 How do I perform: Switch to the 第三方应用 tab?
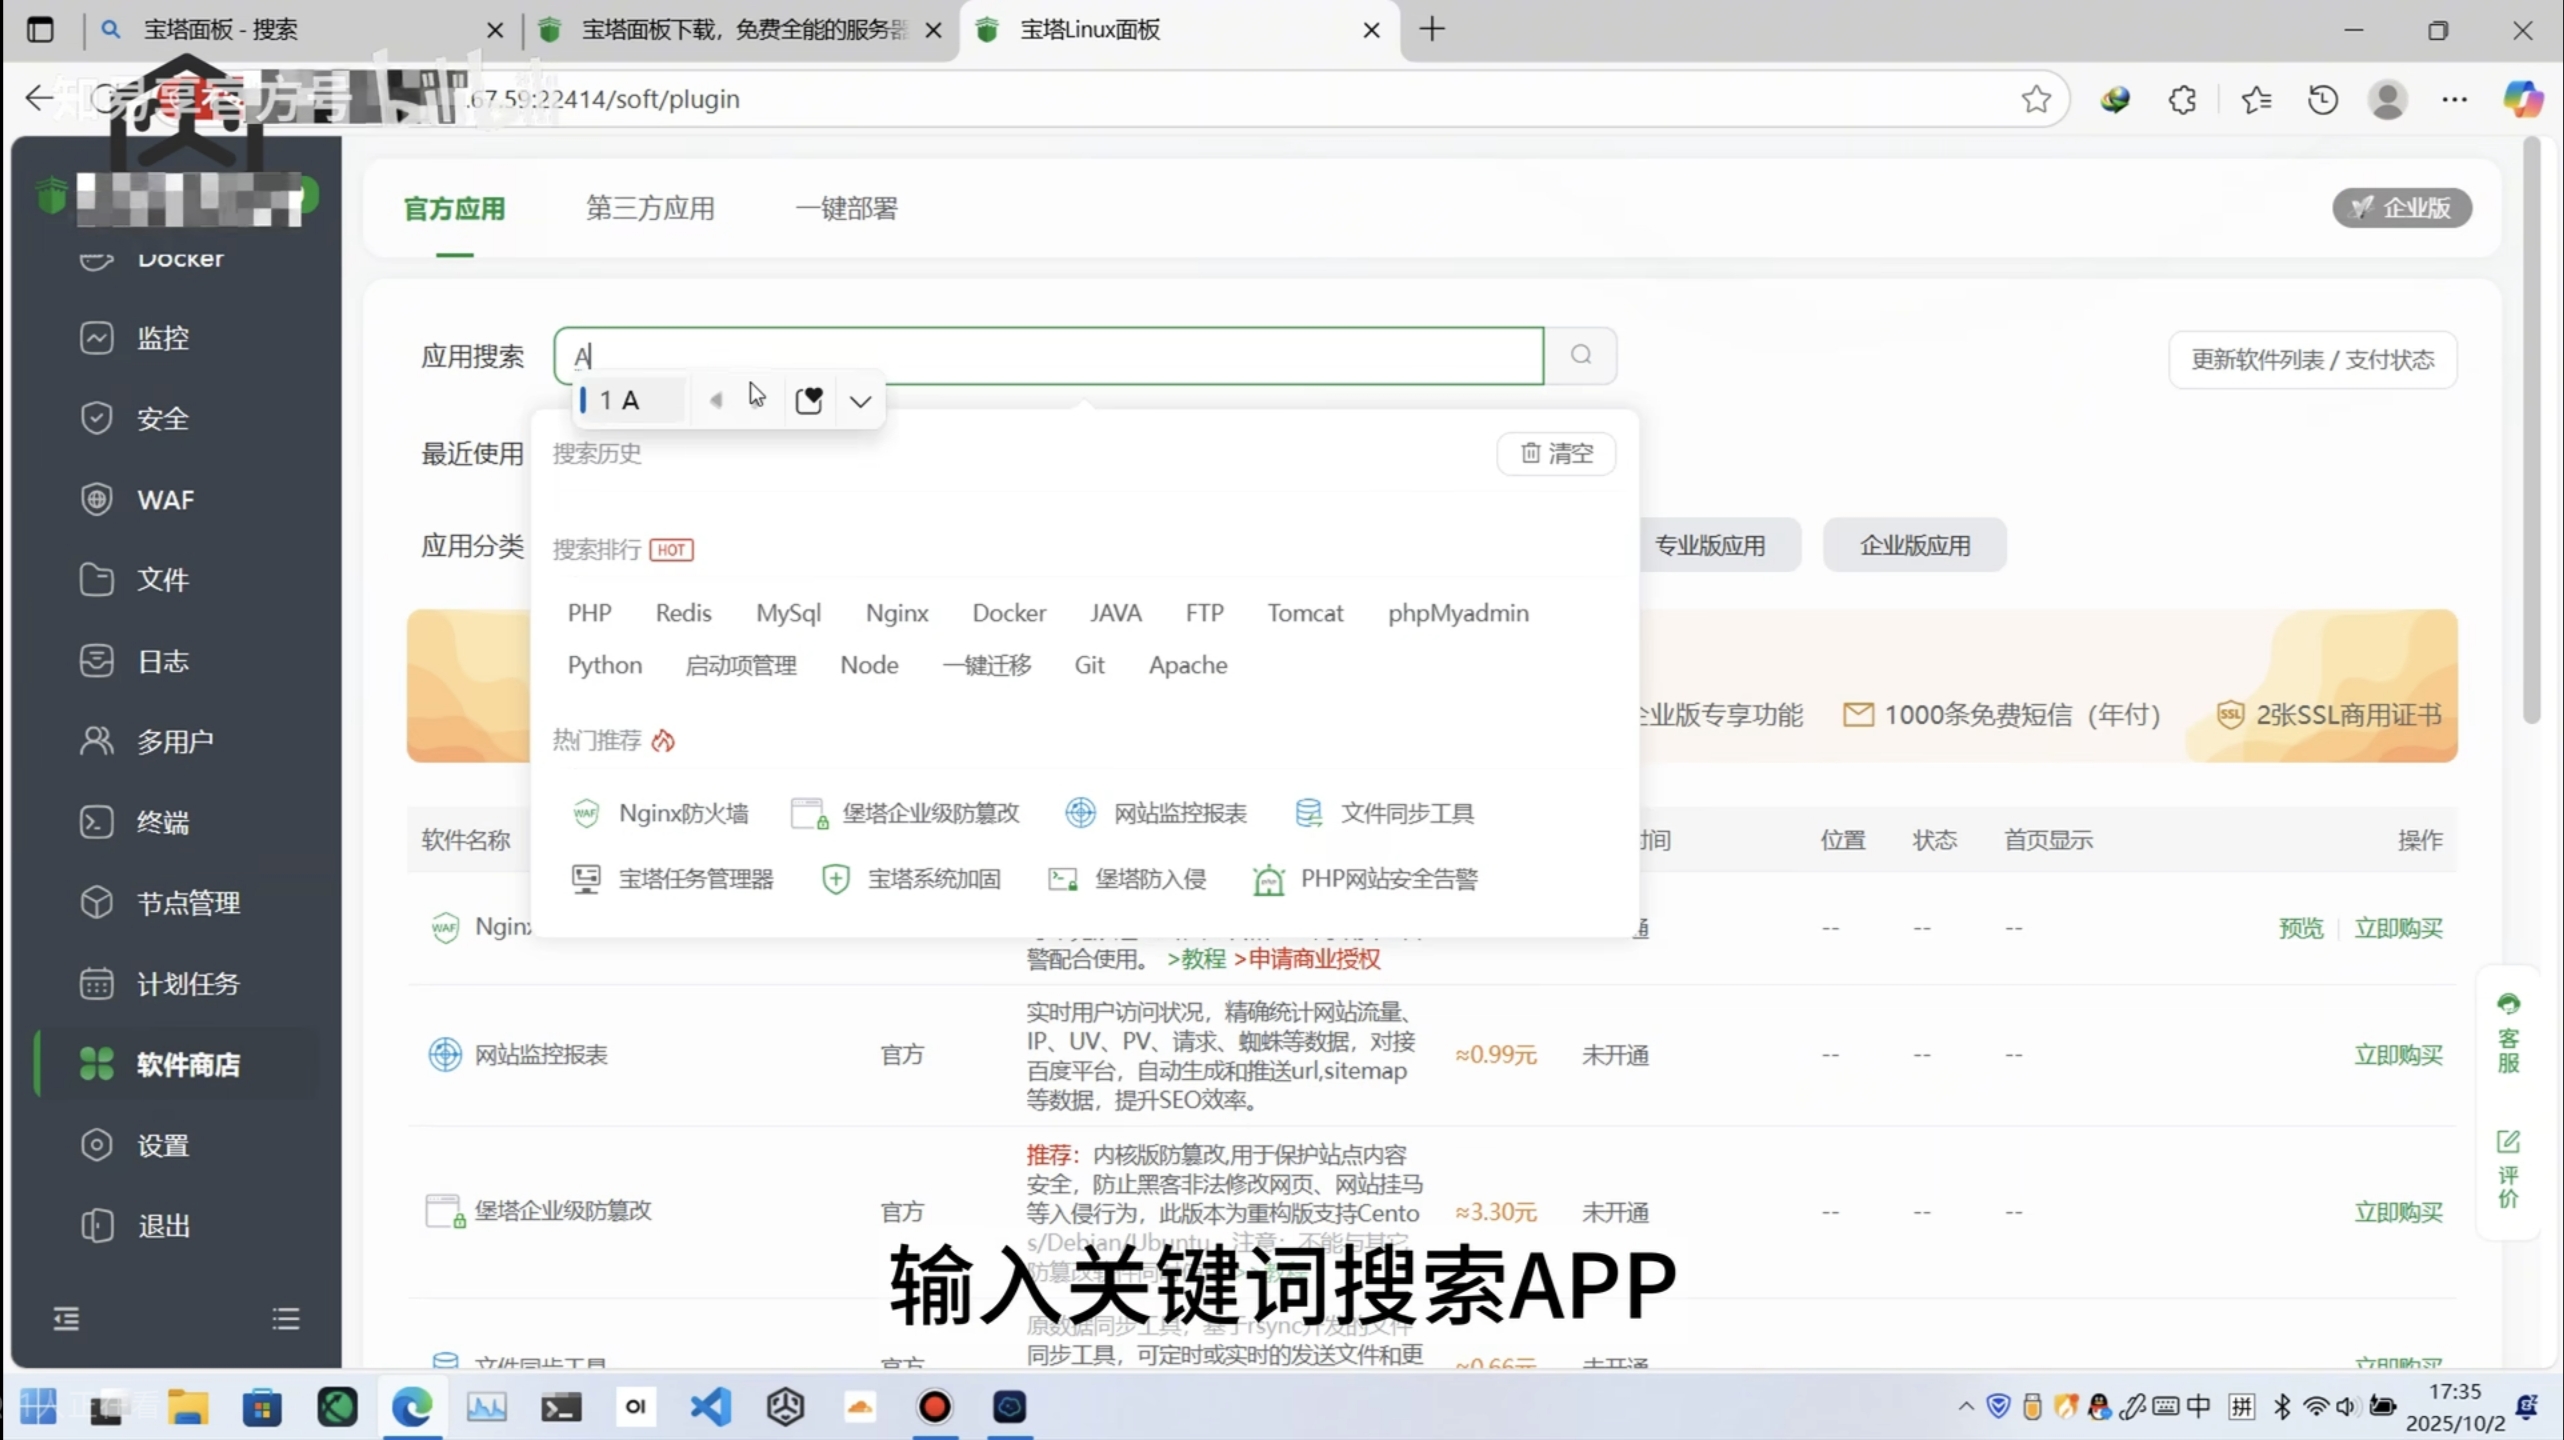(x=650, y=208)
